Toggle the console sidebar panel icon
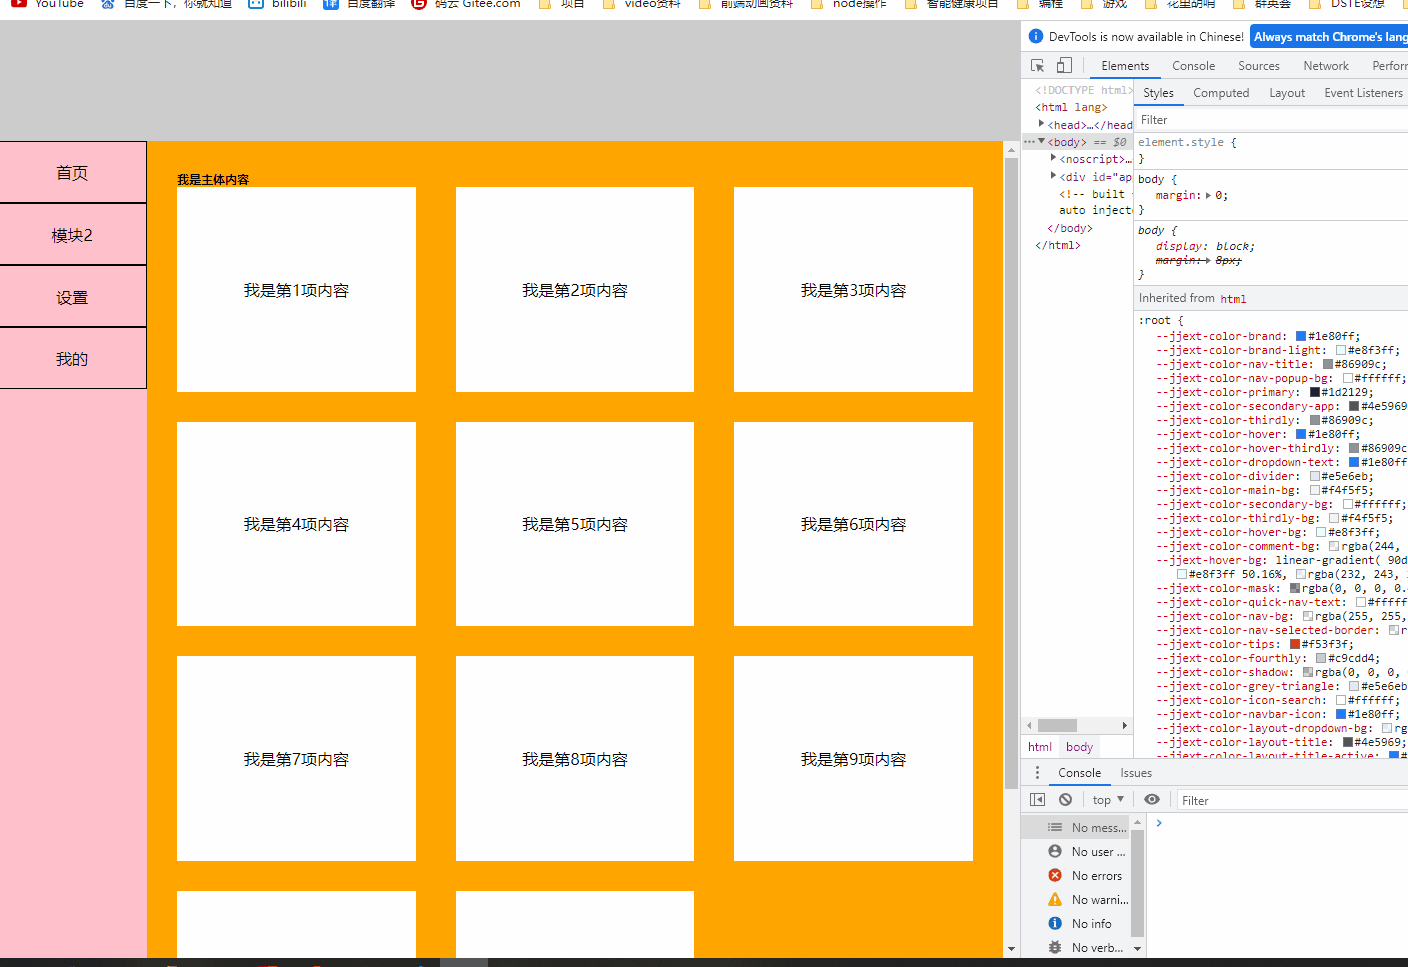1408x967 pixels. (x=1037, y=800)
